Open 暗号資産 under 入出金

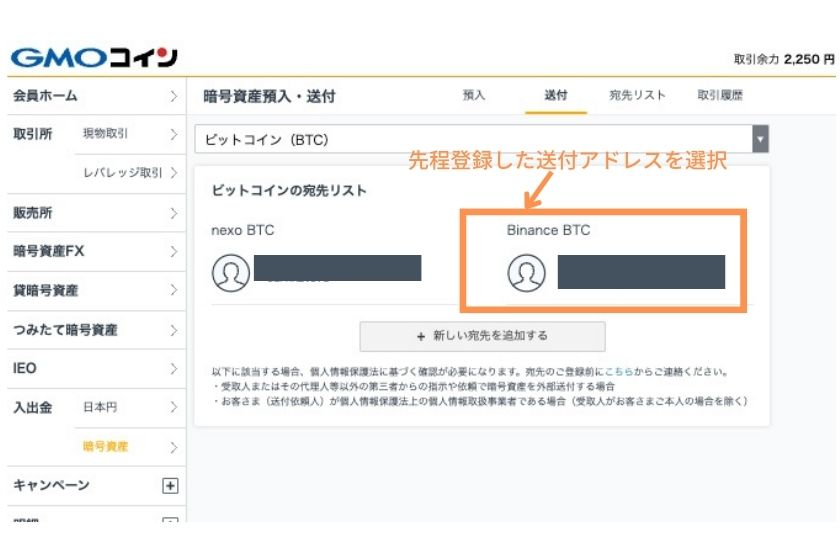[130, 446]
